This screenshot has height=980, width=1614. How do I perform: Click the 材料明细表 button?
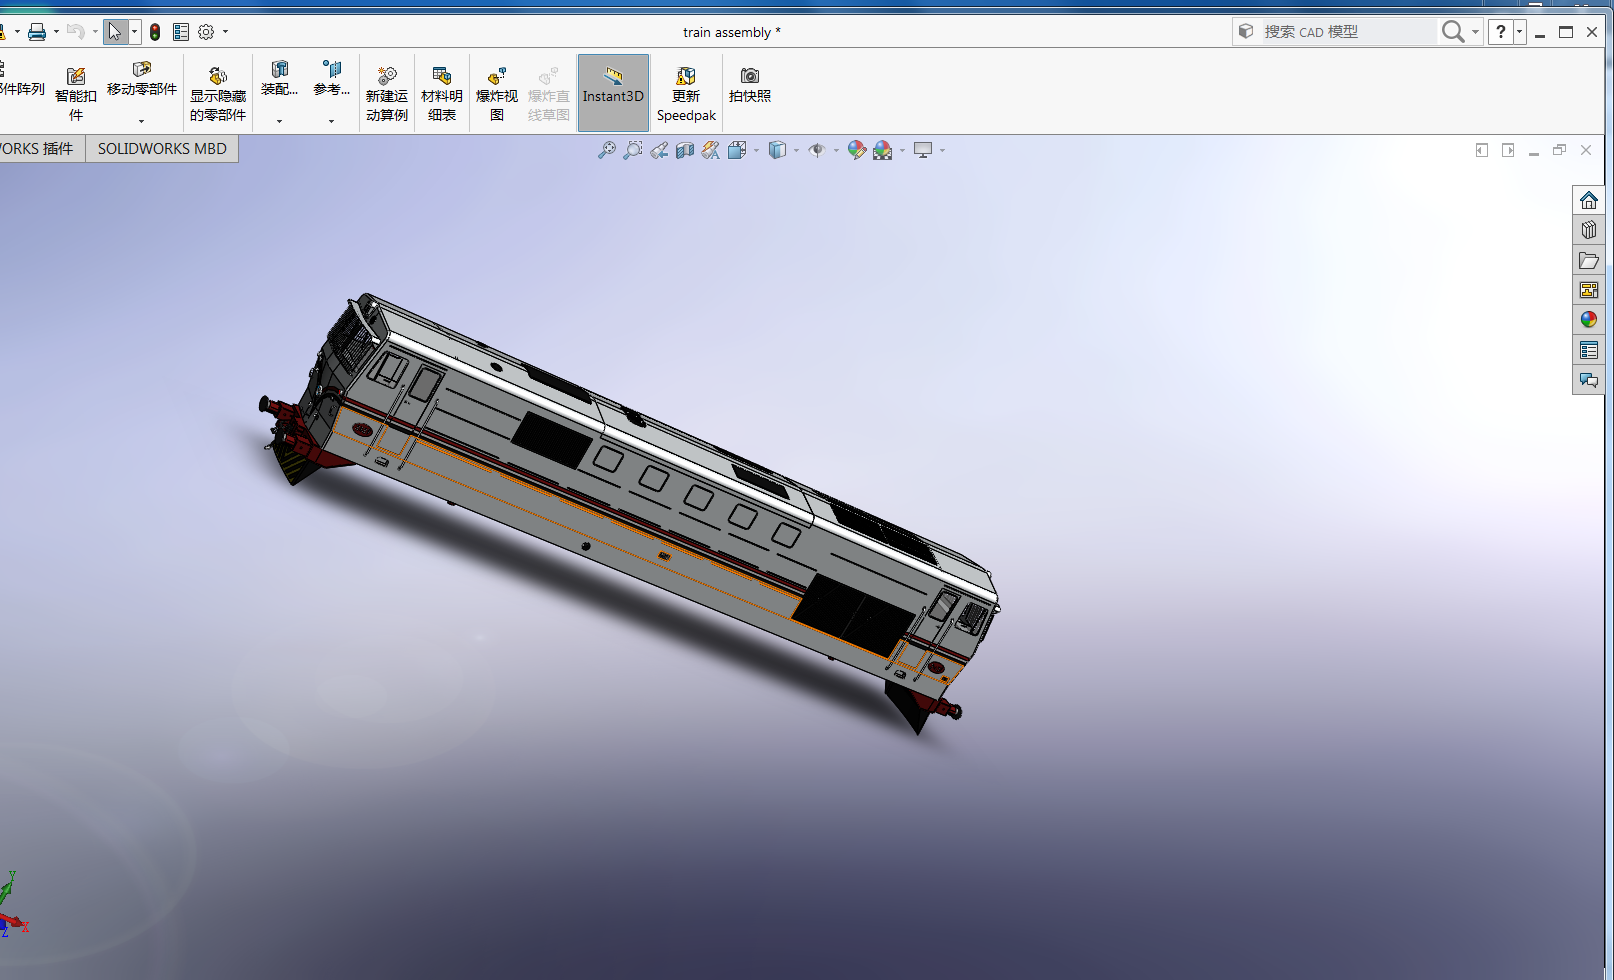441,94
